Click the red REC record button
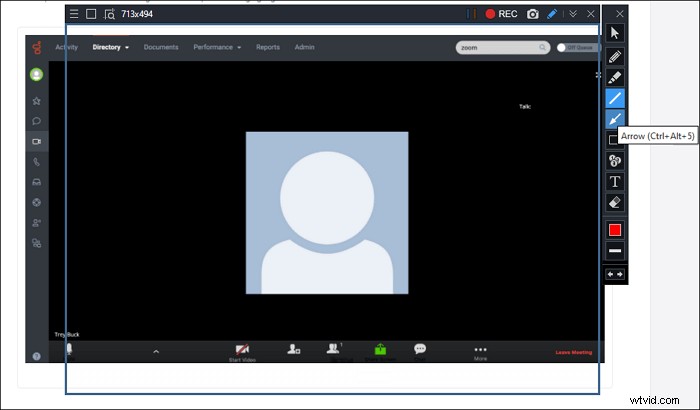Viewport: 700px width, 410px height. click(501, 14)
